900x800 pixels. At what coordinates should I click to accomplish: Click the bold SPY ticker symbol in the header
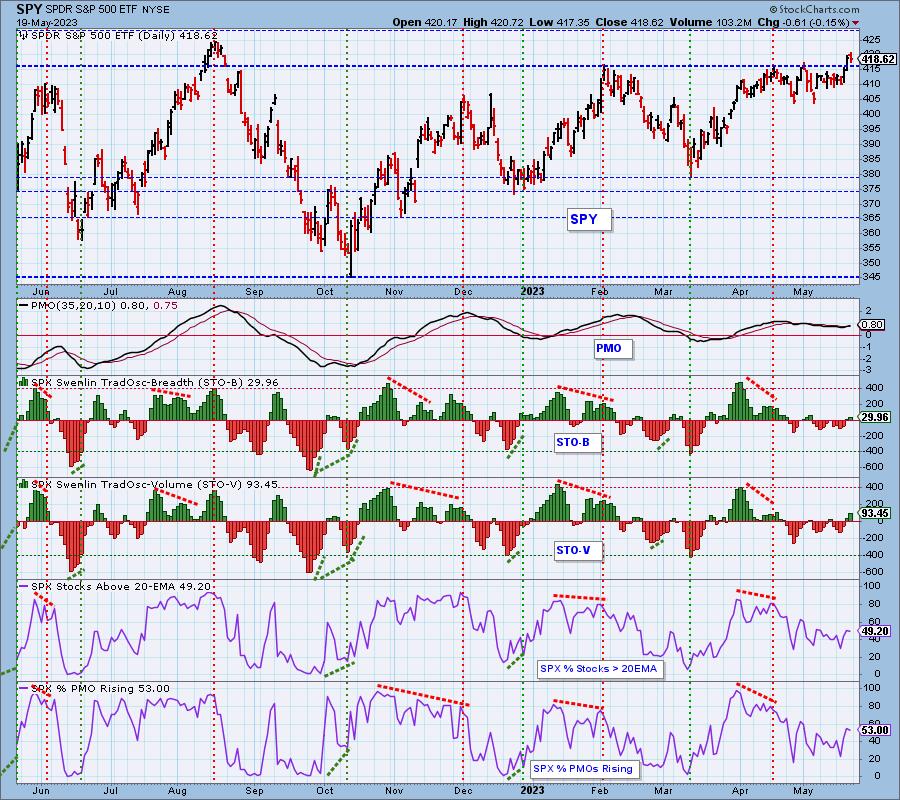point(29,9)
